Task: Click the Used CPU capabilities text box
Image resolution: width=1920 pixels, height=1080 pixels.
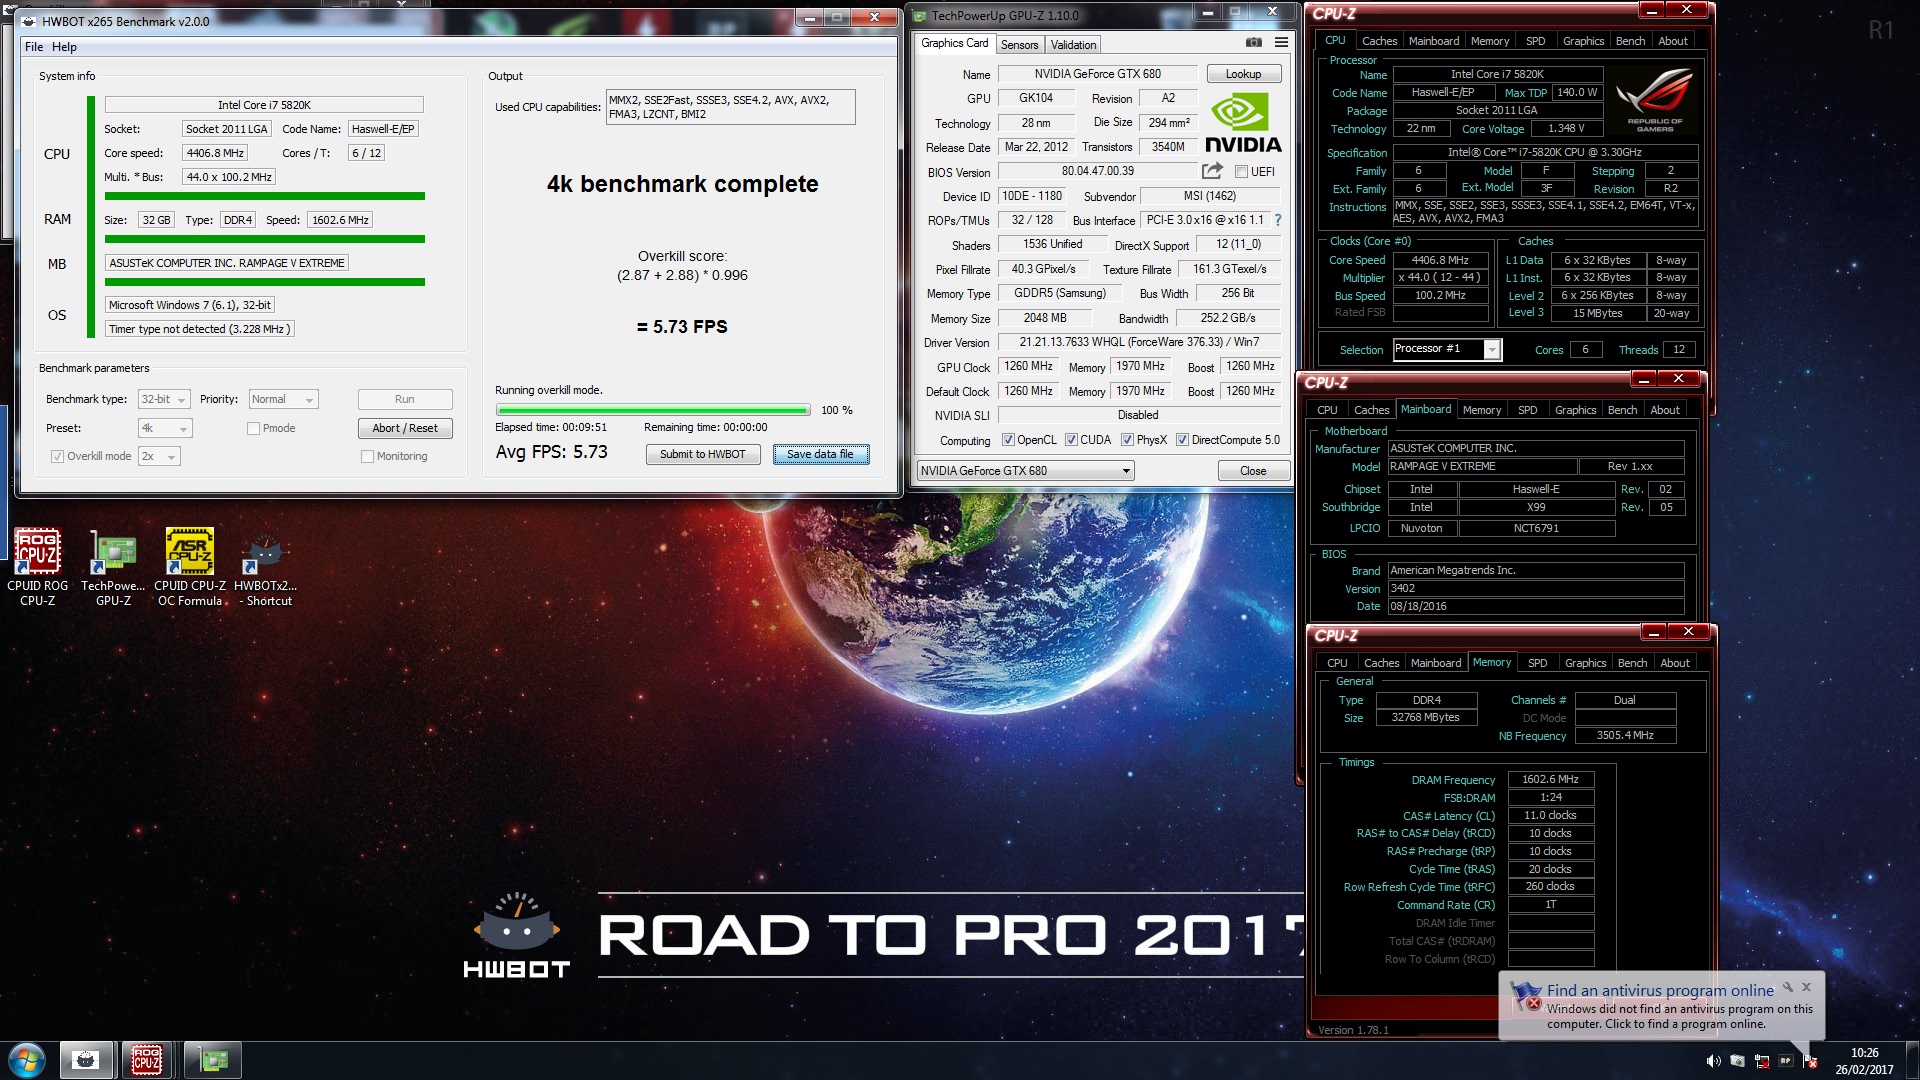Action: coord(730,107)
